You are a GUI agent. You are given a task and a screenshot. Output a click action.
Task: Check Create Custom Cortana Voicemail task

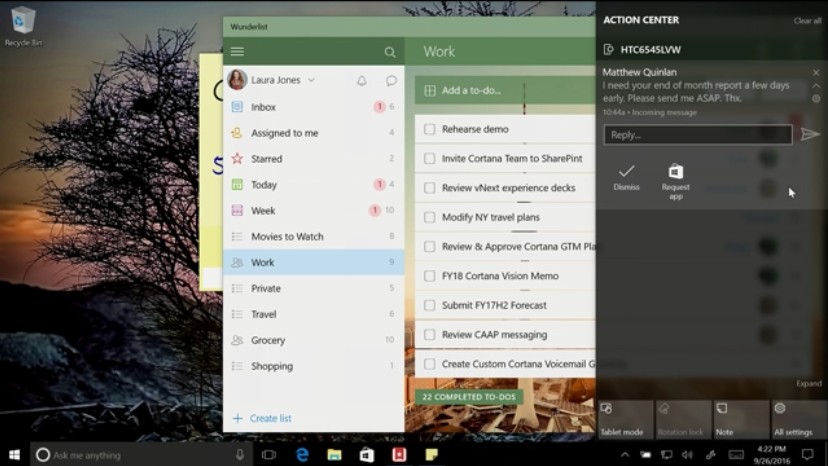tap(430, 364)
